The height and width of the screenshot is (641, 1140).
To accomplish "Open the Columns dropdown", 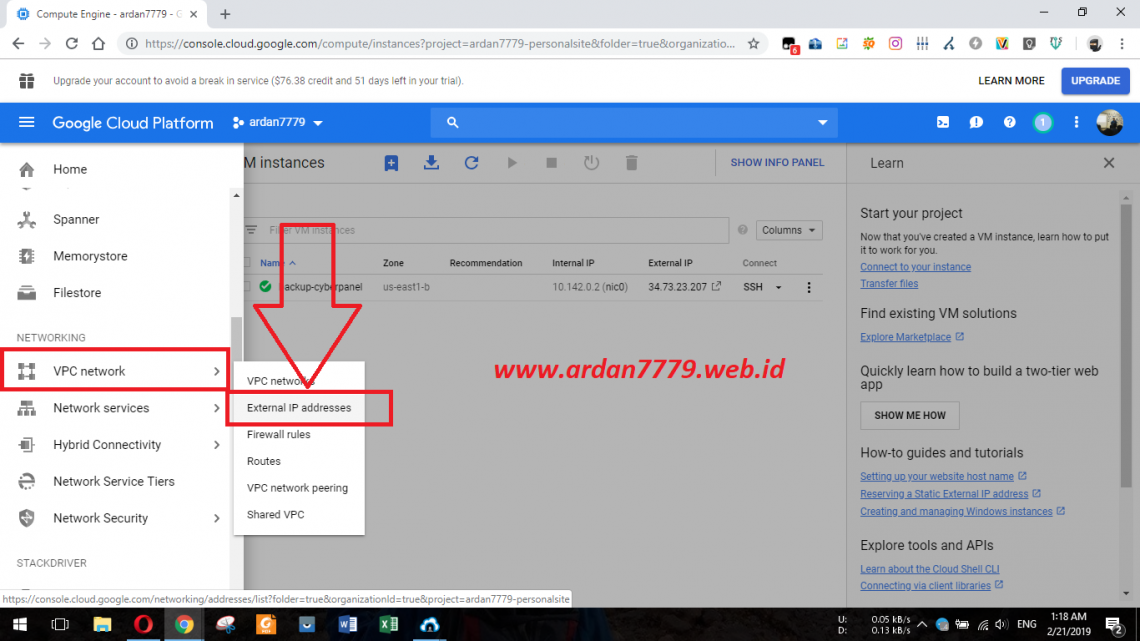I will pos(789,230).
